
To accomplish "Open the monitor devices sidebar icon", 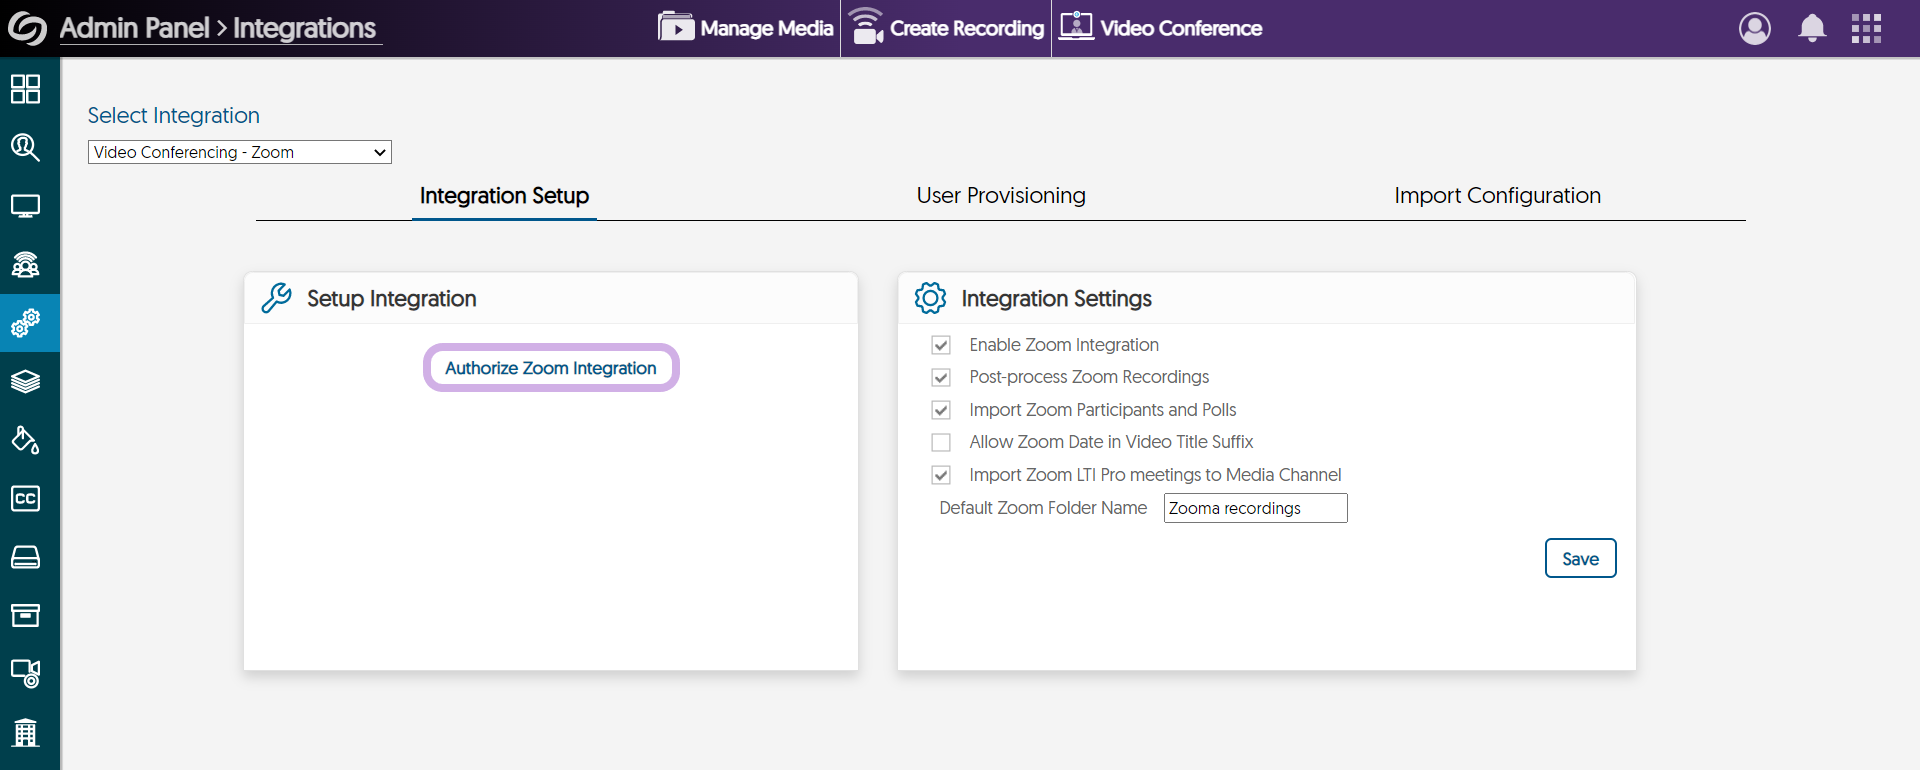I will click(25, 206).
